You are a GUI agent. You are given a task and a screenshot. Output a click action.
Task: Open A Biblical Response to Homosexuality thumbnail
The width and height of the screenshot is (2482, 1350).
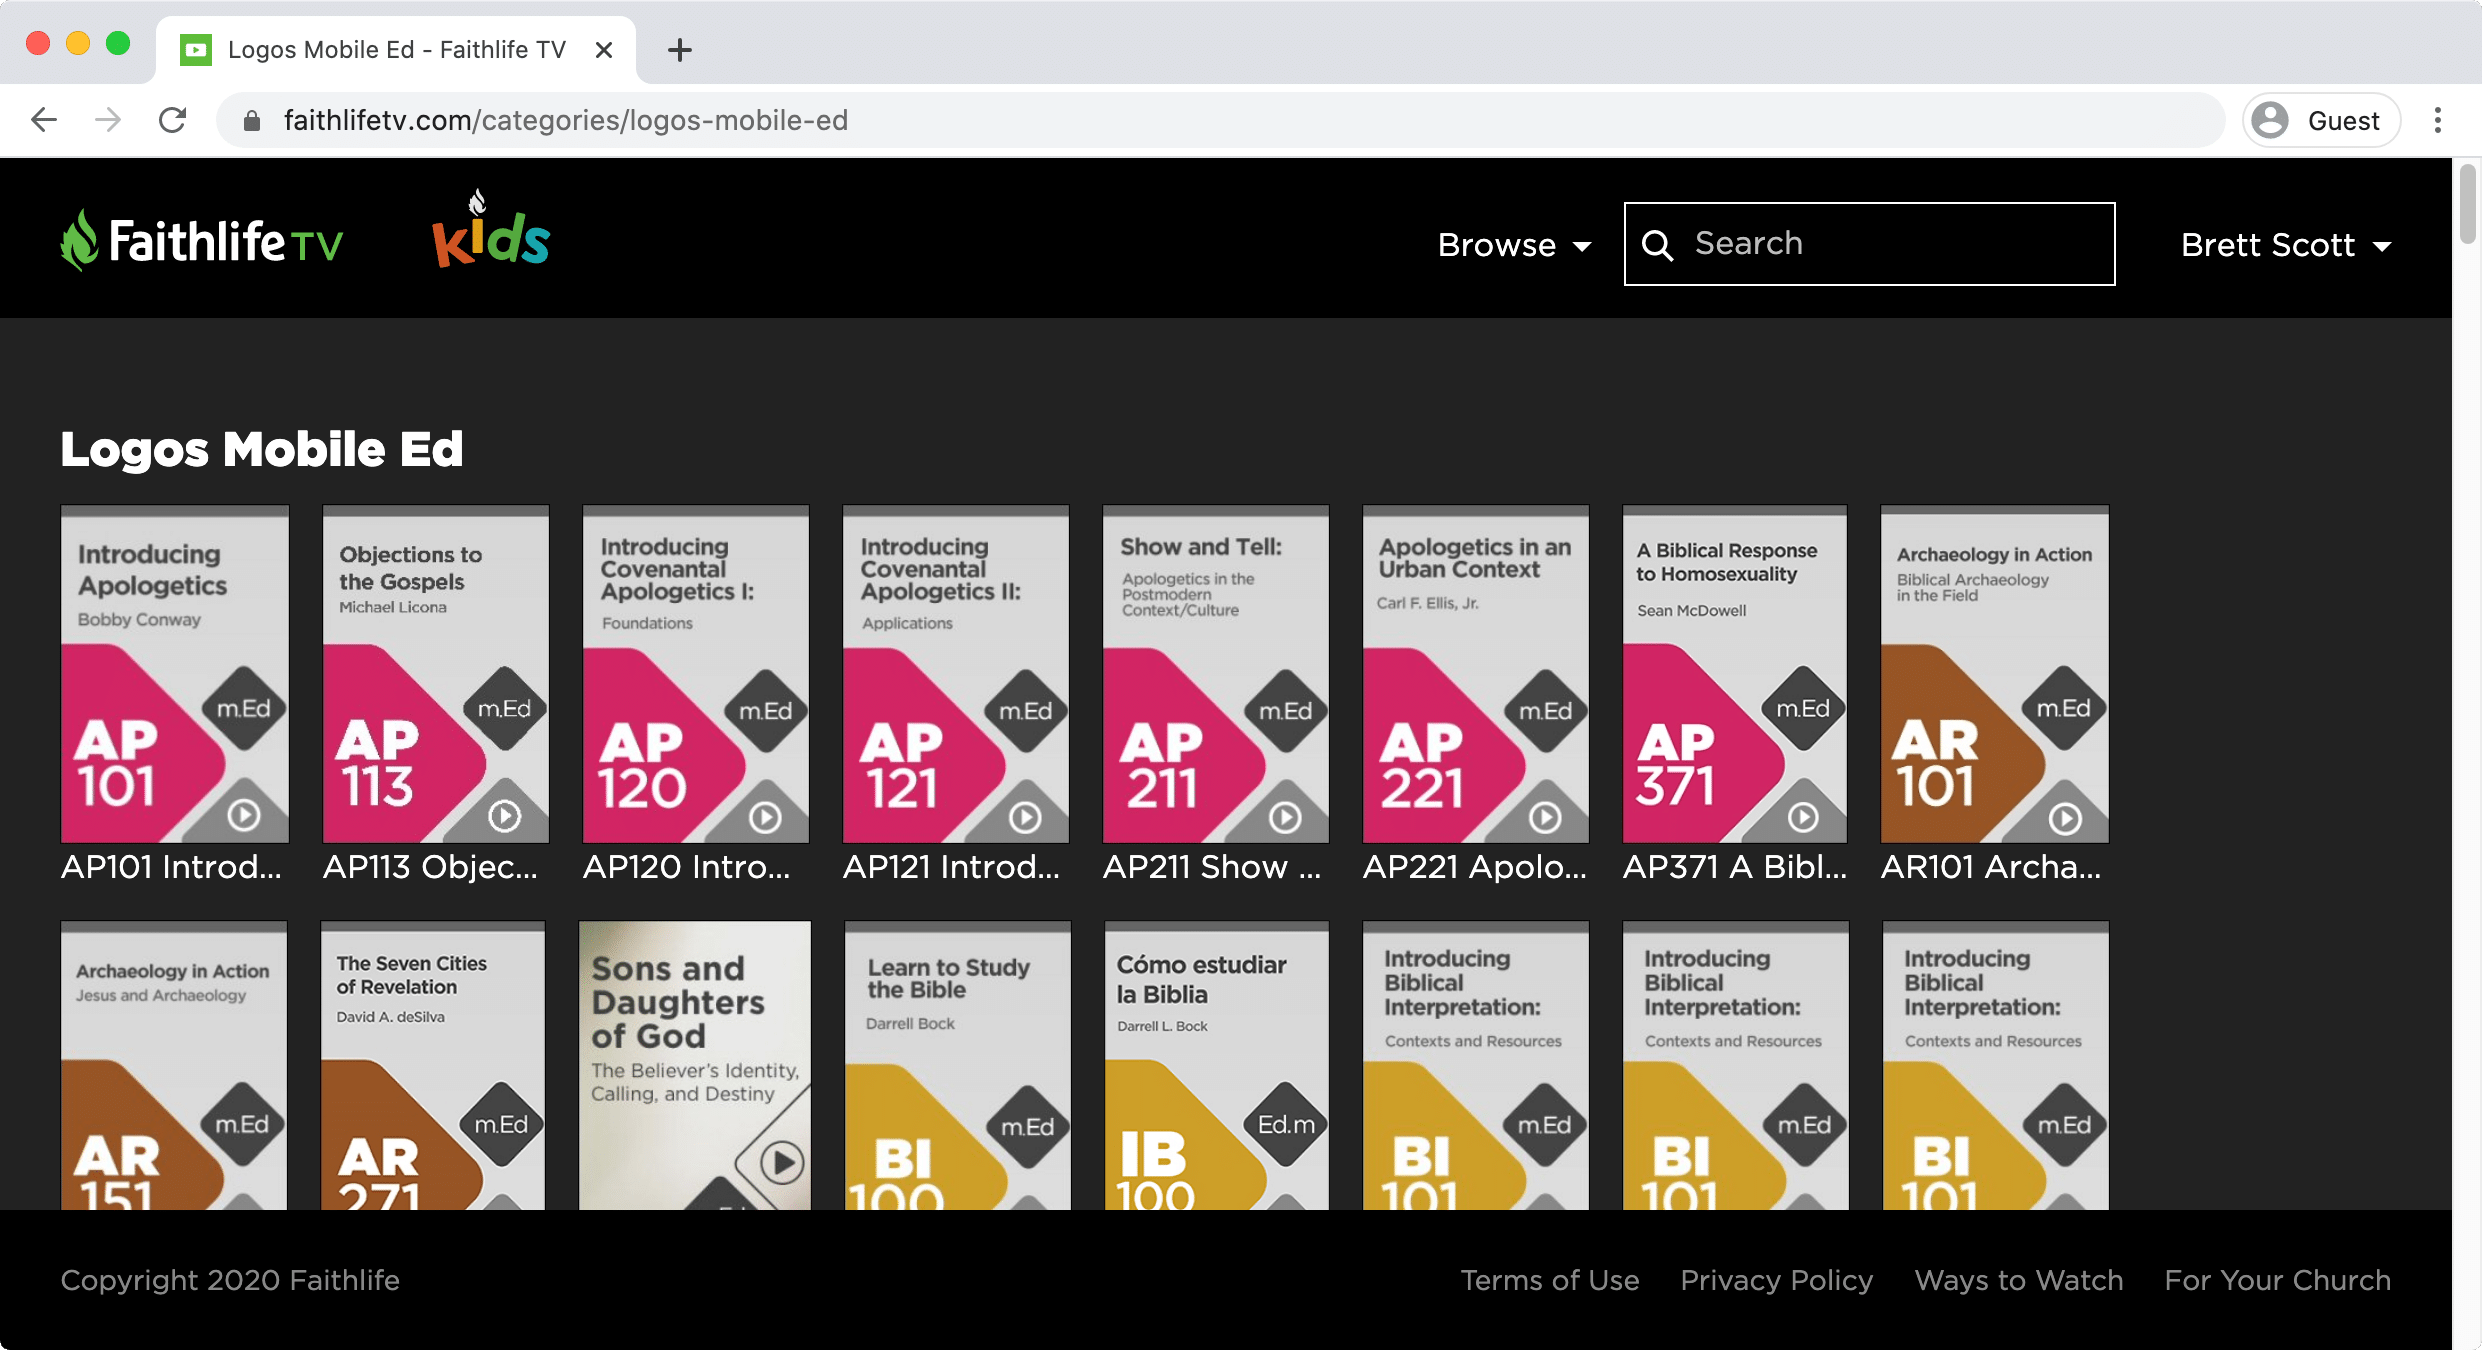[1735, 674]
